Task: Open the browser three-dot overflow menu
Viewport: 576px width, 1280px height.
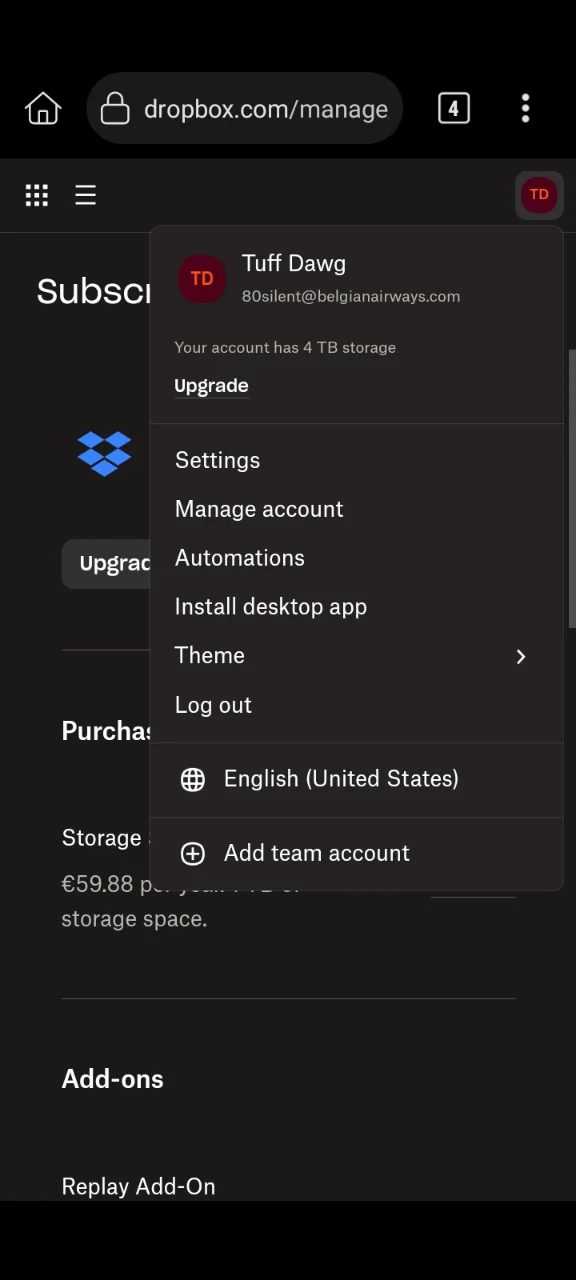Action: pos(525,108)
